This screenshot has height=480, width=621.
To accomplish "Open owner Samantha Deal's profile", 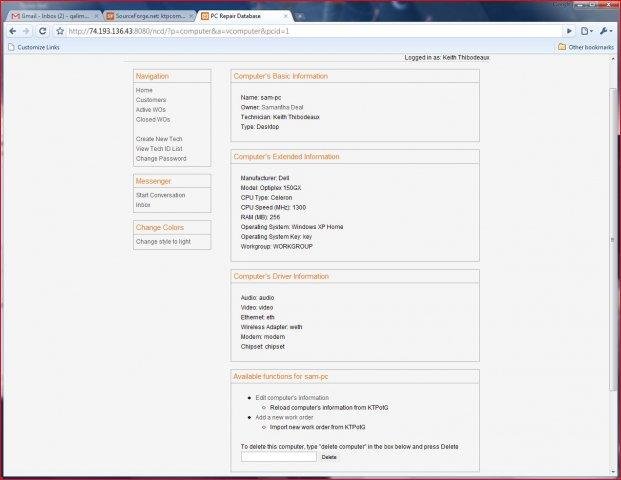I will [282, 107].
